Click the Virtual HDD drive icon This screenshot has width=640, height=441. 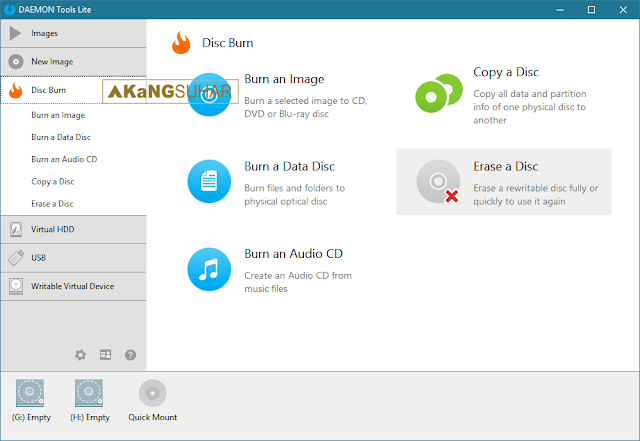coord(16,229)
